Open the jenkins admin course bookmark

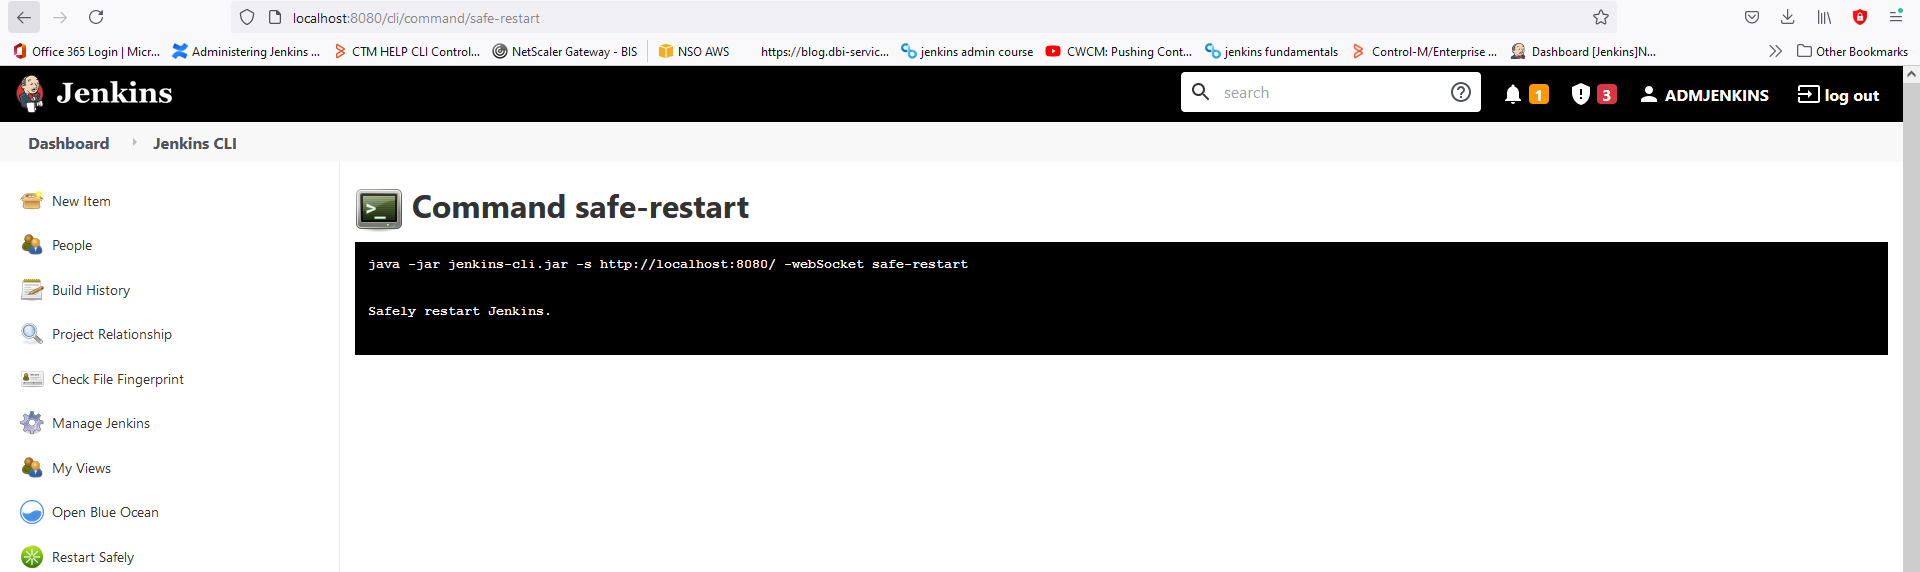(x=967, y=51)
